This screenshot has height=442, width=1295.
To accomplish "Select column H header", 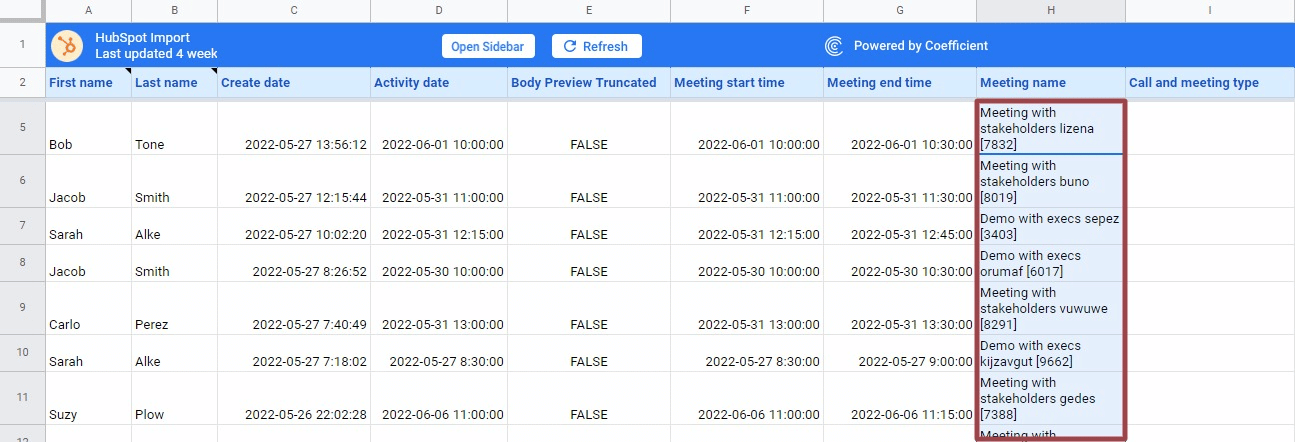I will coord(1050,10).
